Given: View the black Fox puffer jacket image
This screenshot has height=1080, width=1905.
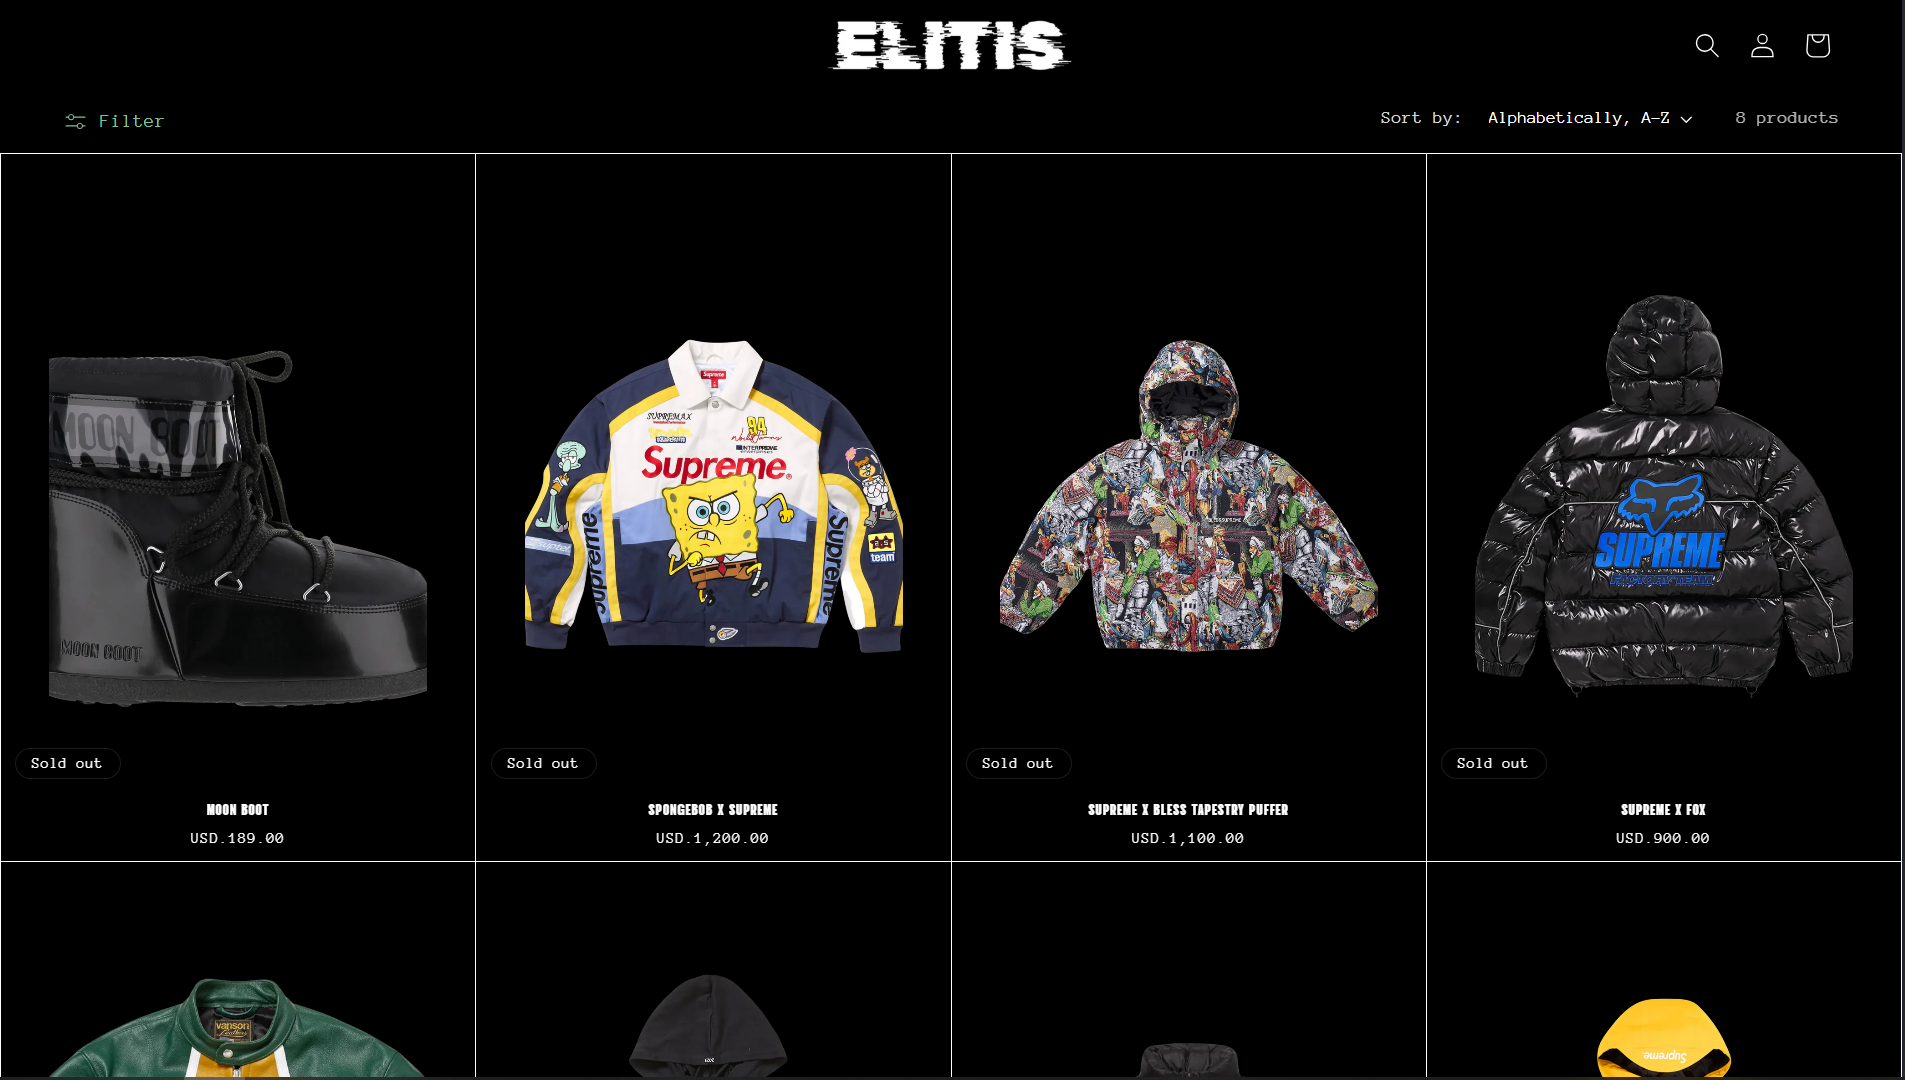Looking at the screenshot, I should coord(1663,496).
